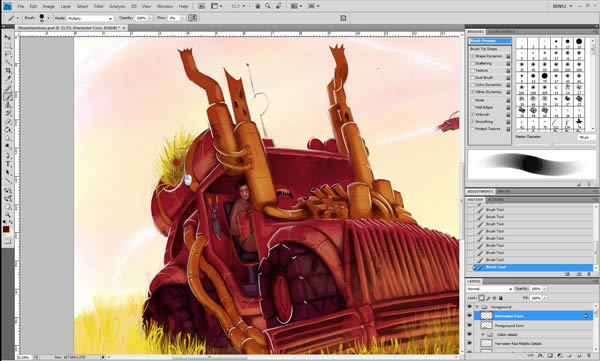This screenshot has height=361, width=600.
Task: Select the Eyedropper tool
Action: click(7, 79)
